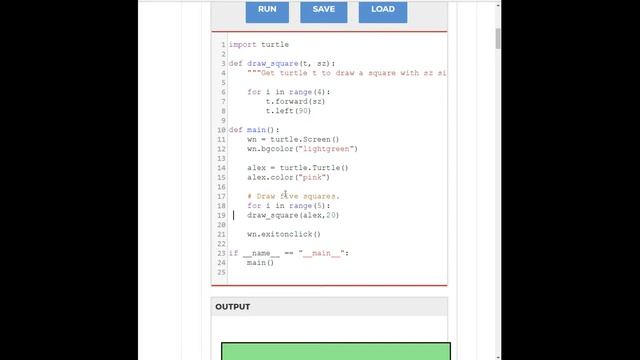
Task: Click the 'wn = turtle.Screen()' line
Action: [x=293, y=140]
